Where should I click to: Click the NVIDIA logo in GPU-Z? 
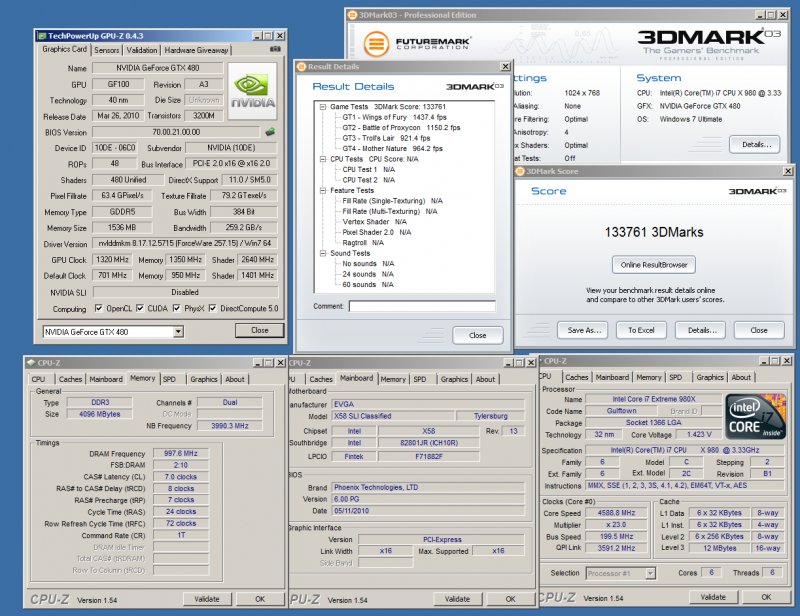pyautogui.click(x=253, y=91)
